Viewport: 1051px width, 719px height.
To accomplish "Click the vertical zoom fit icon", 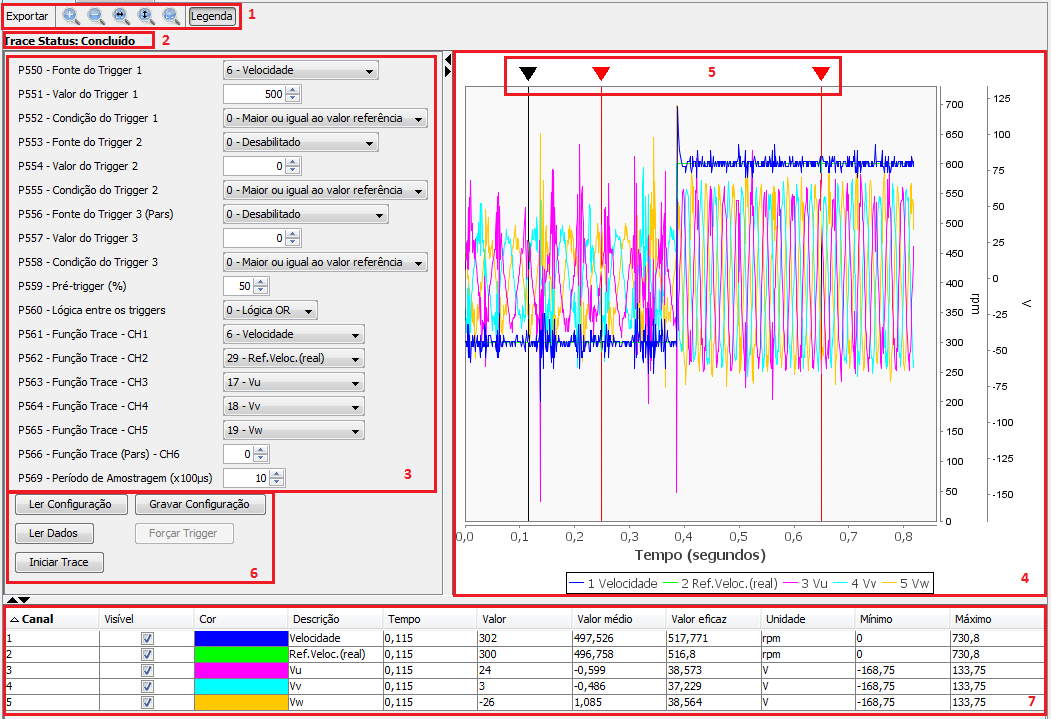I will coord(146,16).
